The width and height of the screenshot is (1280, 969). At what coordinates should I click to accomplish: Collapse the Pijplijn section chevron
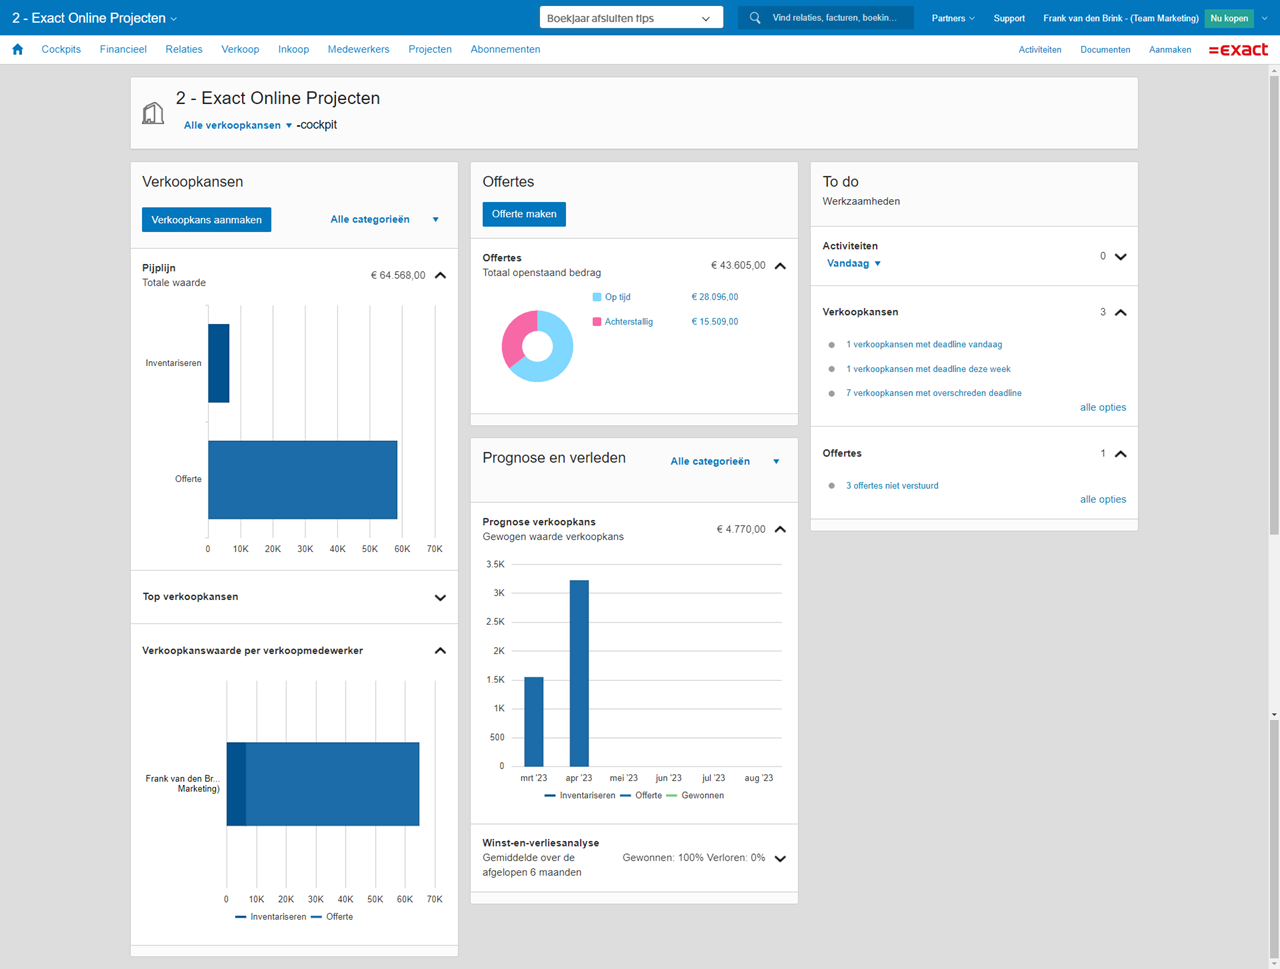coord(440,275)
